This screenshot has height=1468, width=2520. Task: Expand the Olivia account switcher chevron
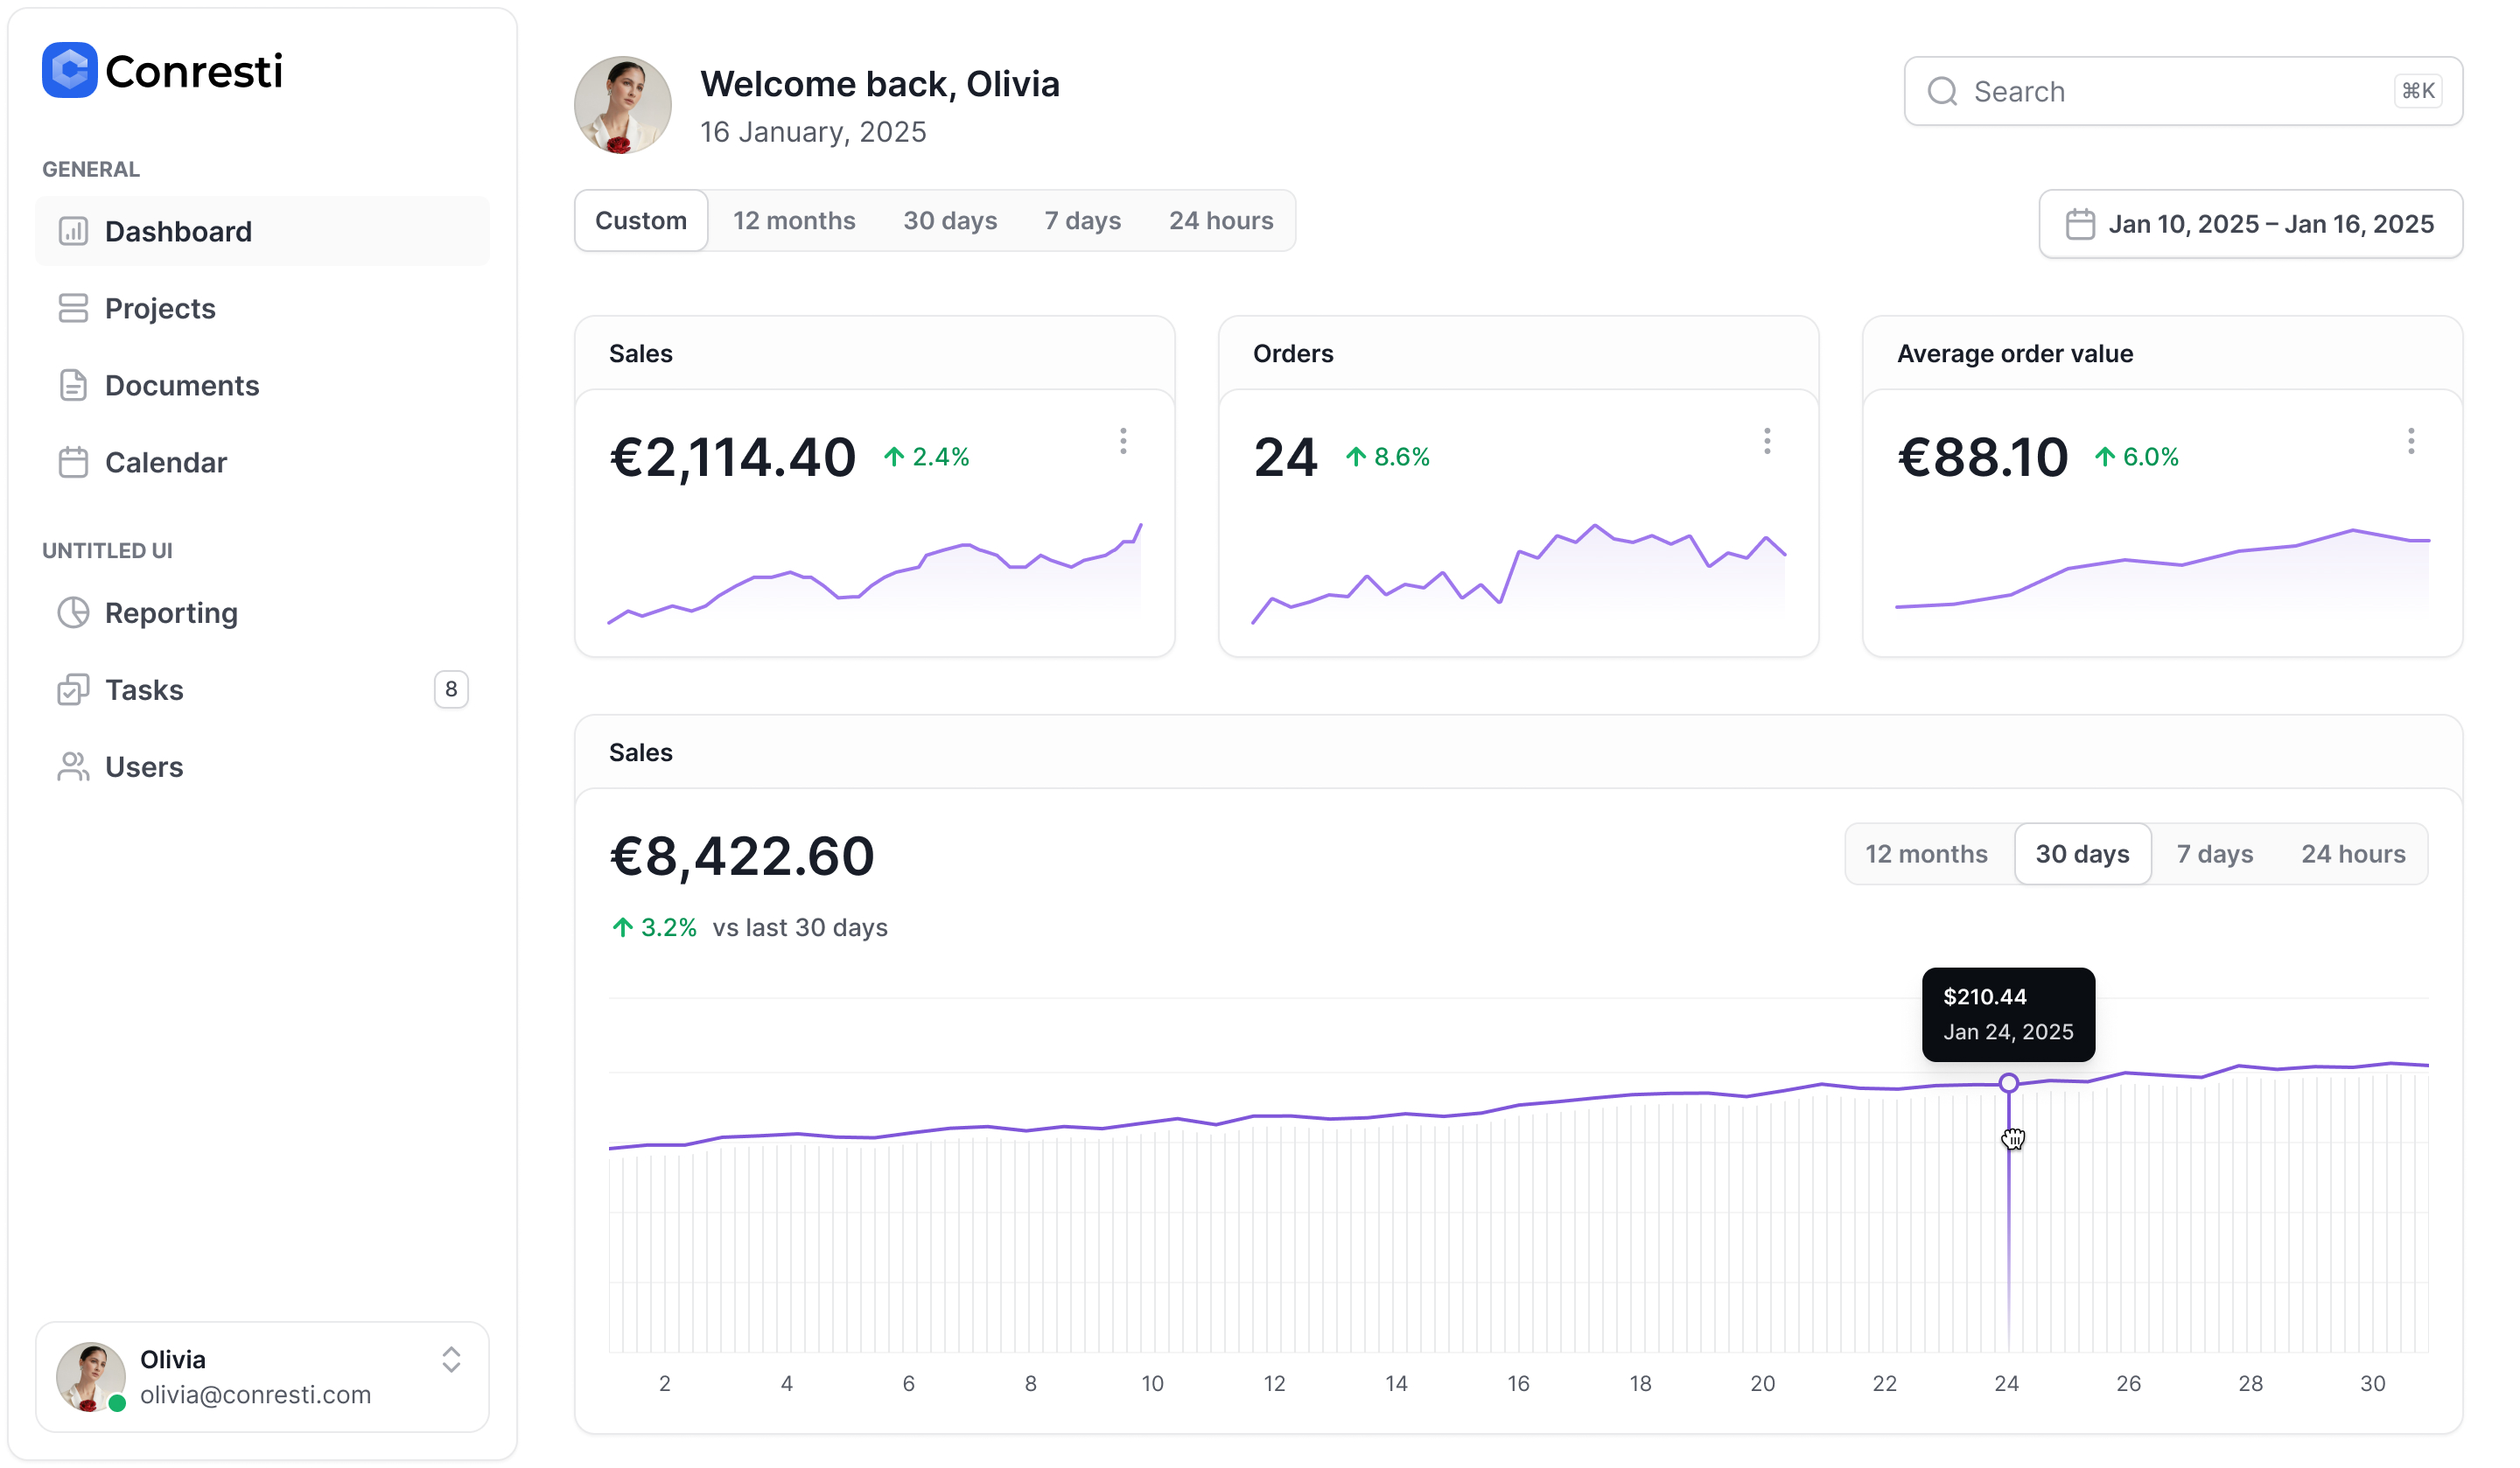pyautogui.click(x=451, y=1359)
